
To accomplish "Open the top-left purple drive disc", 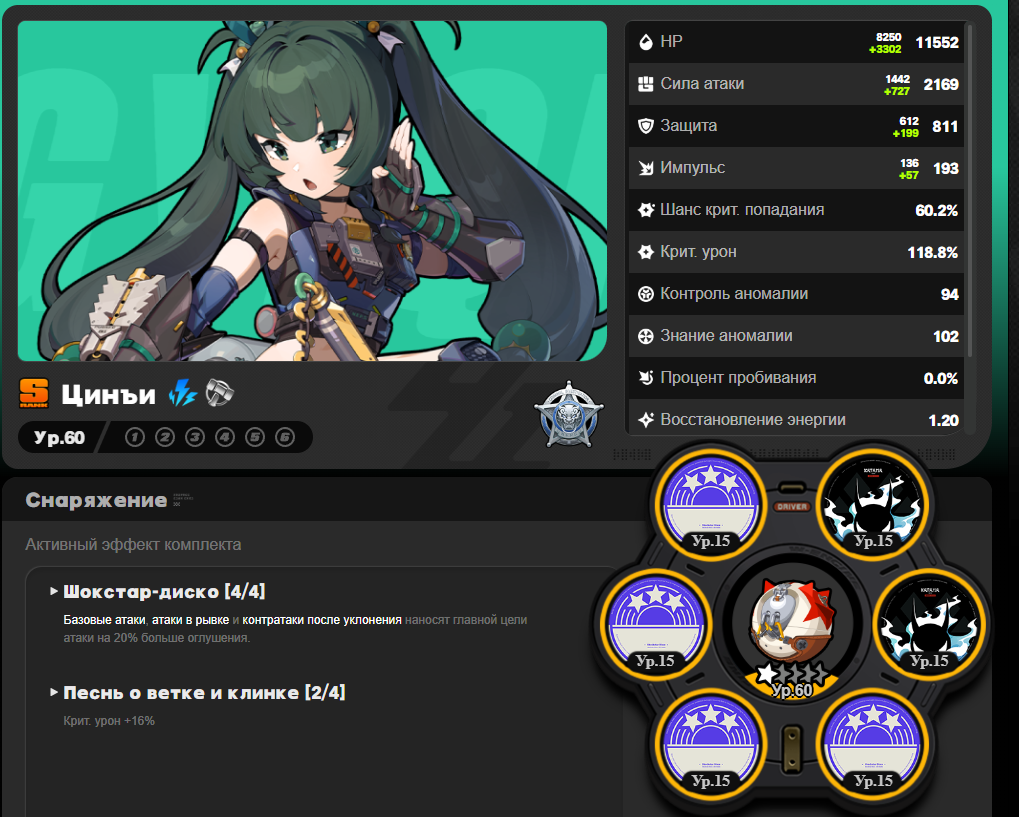I will pyautogui.click(x=711, y=504).
